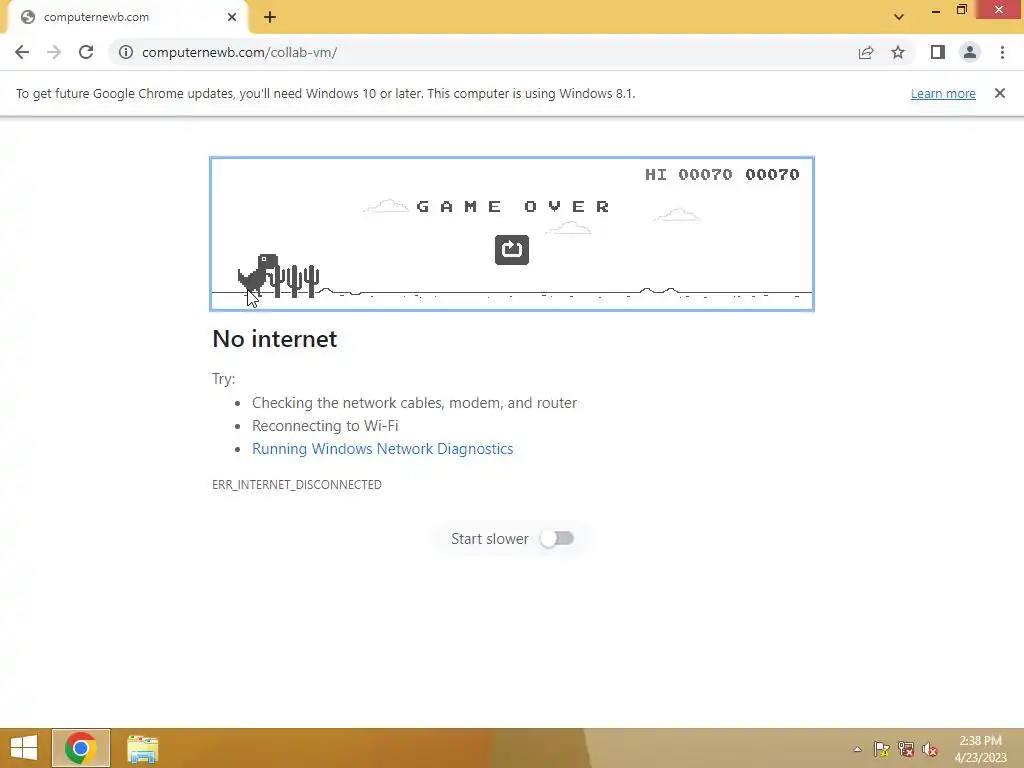This screenshot has width=1024, height=768.
Task: Minimize the Chrome window
Action: (x=936, y=10)
